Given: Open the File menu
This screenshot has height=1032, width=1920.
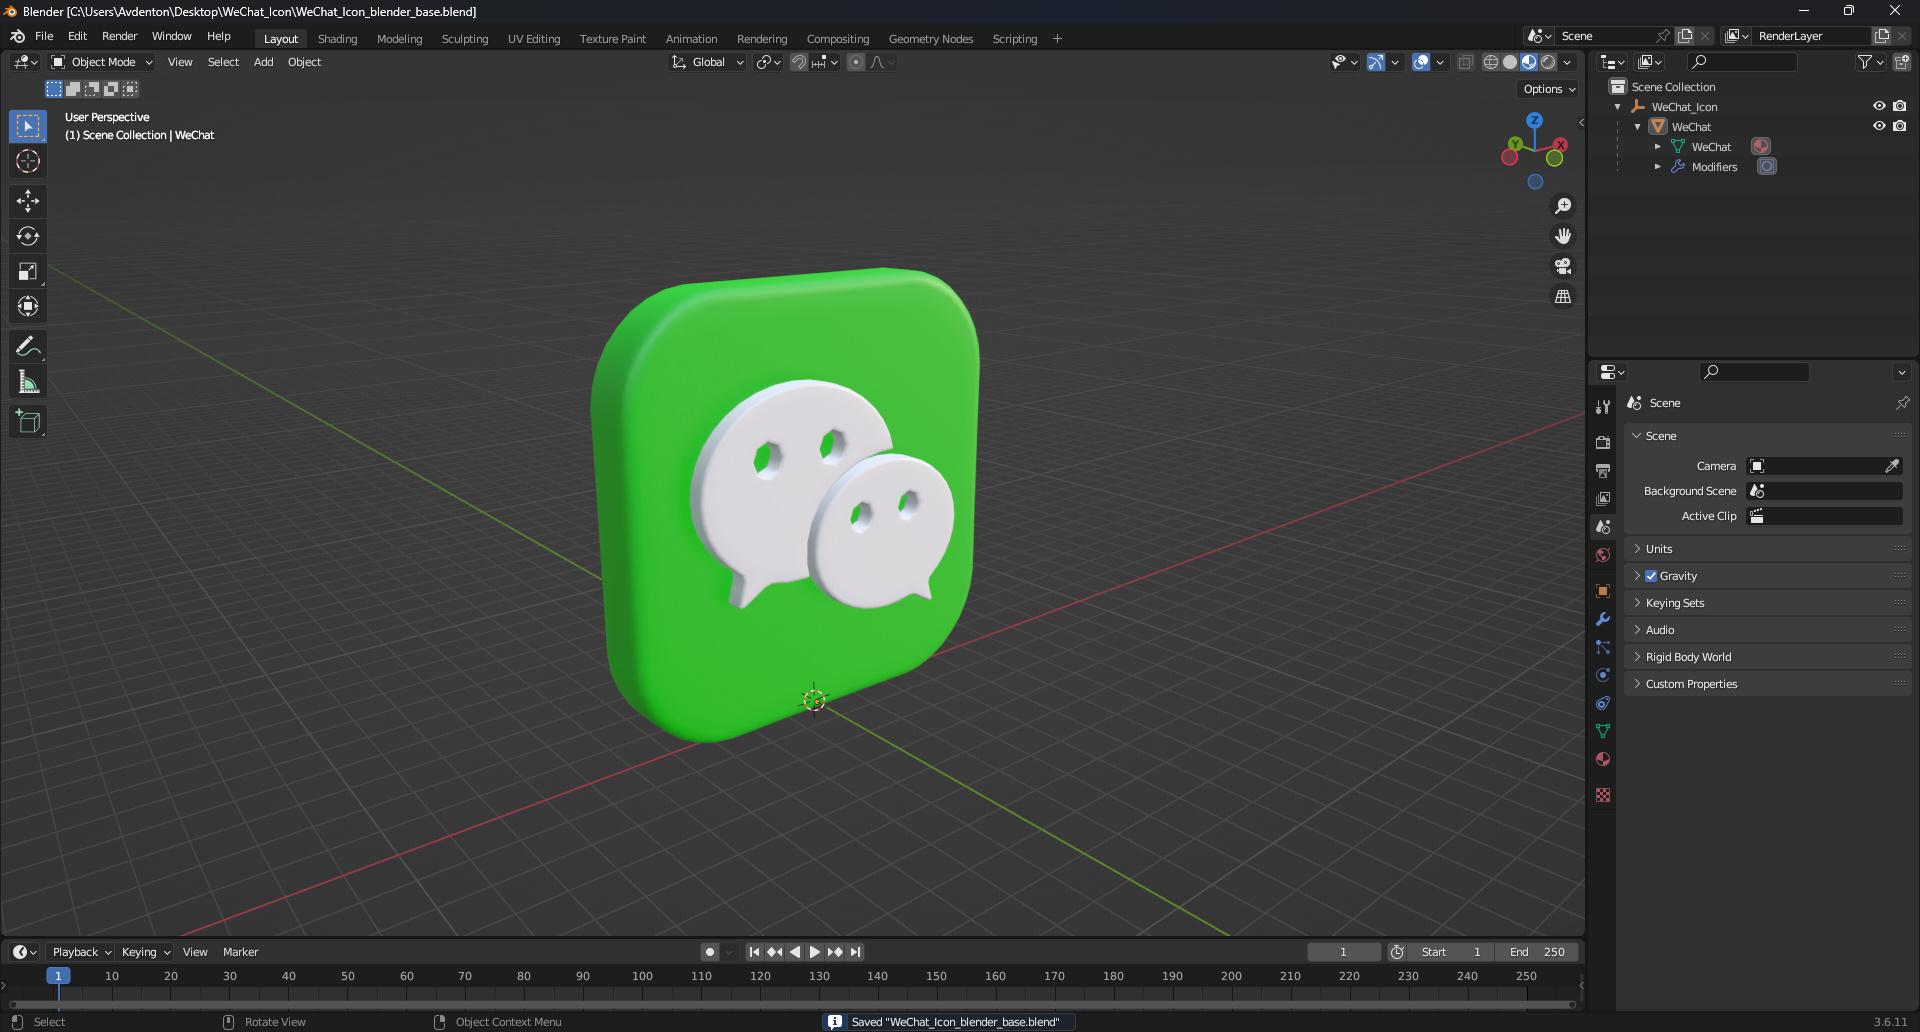Looking at the screenshot, I should pos(44,36).
